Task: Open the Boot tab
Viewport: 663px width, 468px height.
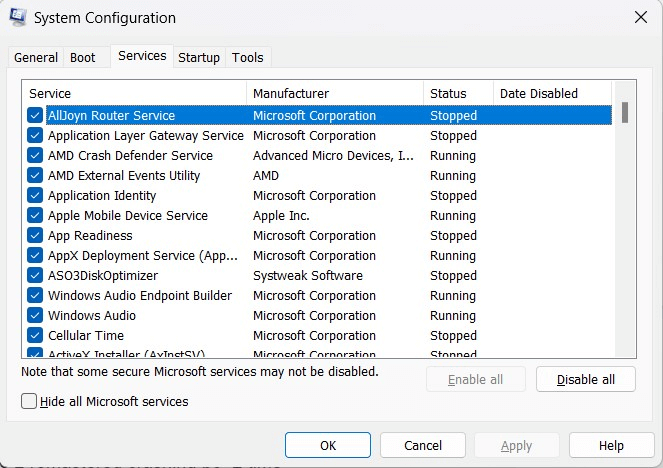Action: tap(83, 58)
